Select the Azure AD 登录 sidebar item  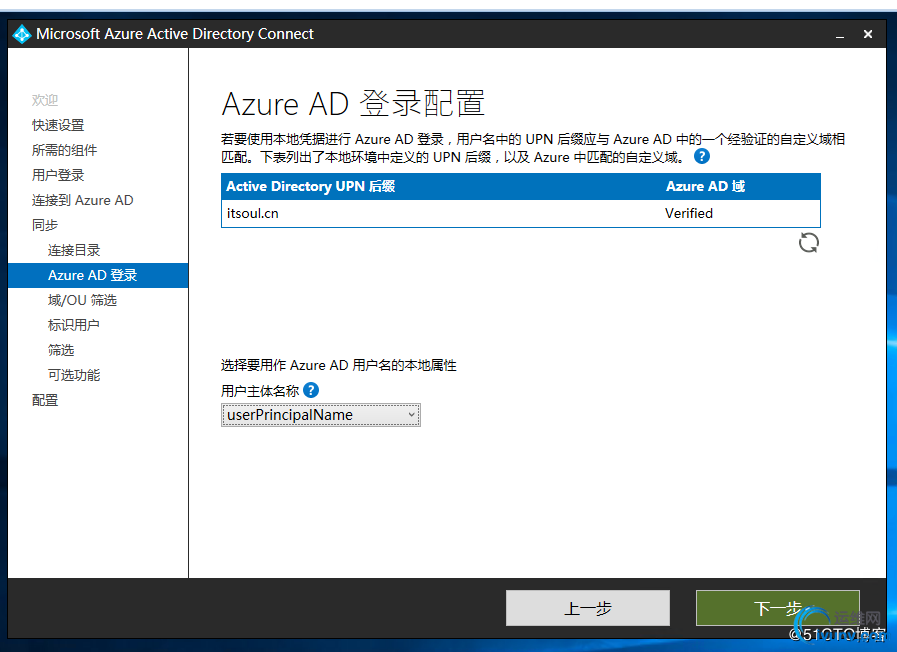pyautogui.click(x=98, y=275)
